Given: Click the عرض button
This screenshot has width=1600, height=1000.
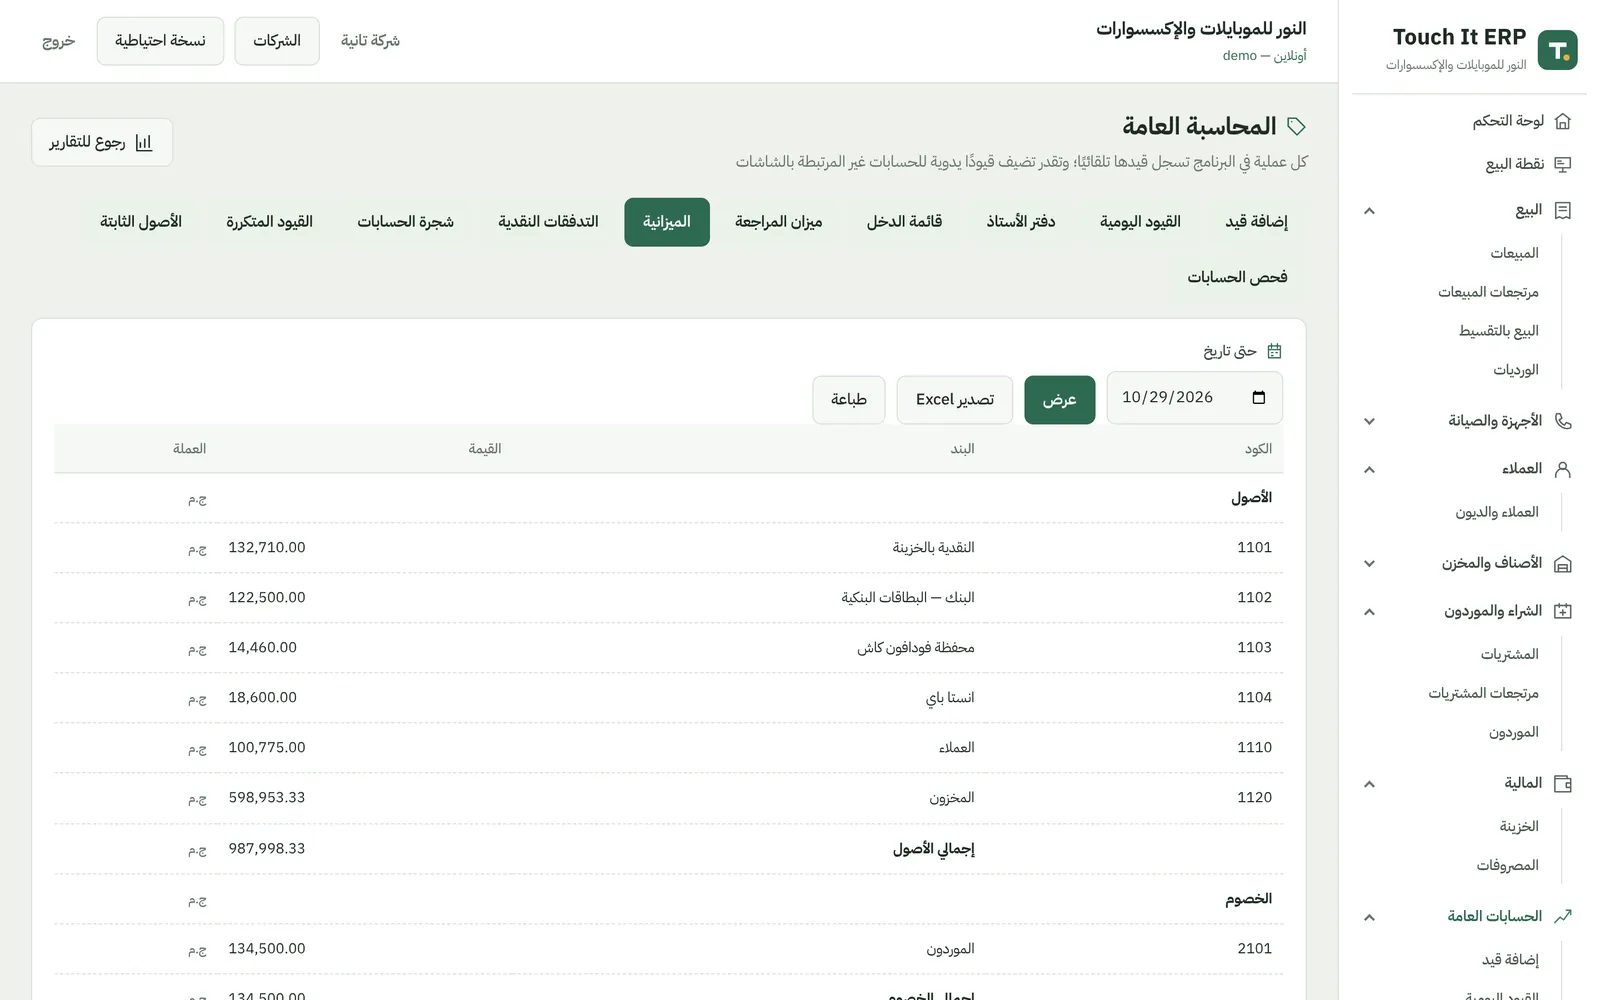Looking at the screenshot, I should (1059, 400).
